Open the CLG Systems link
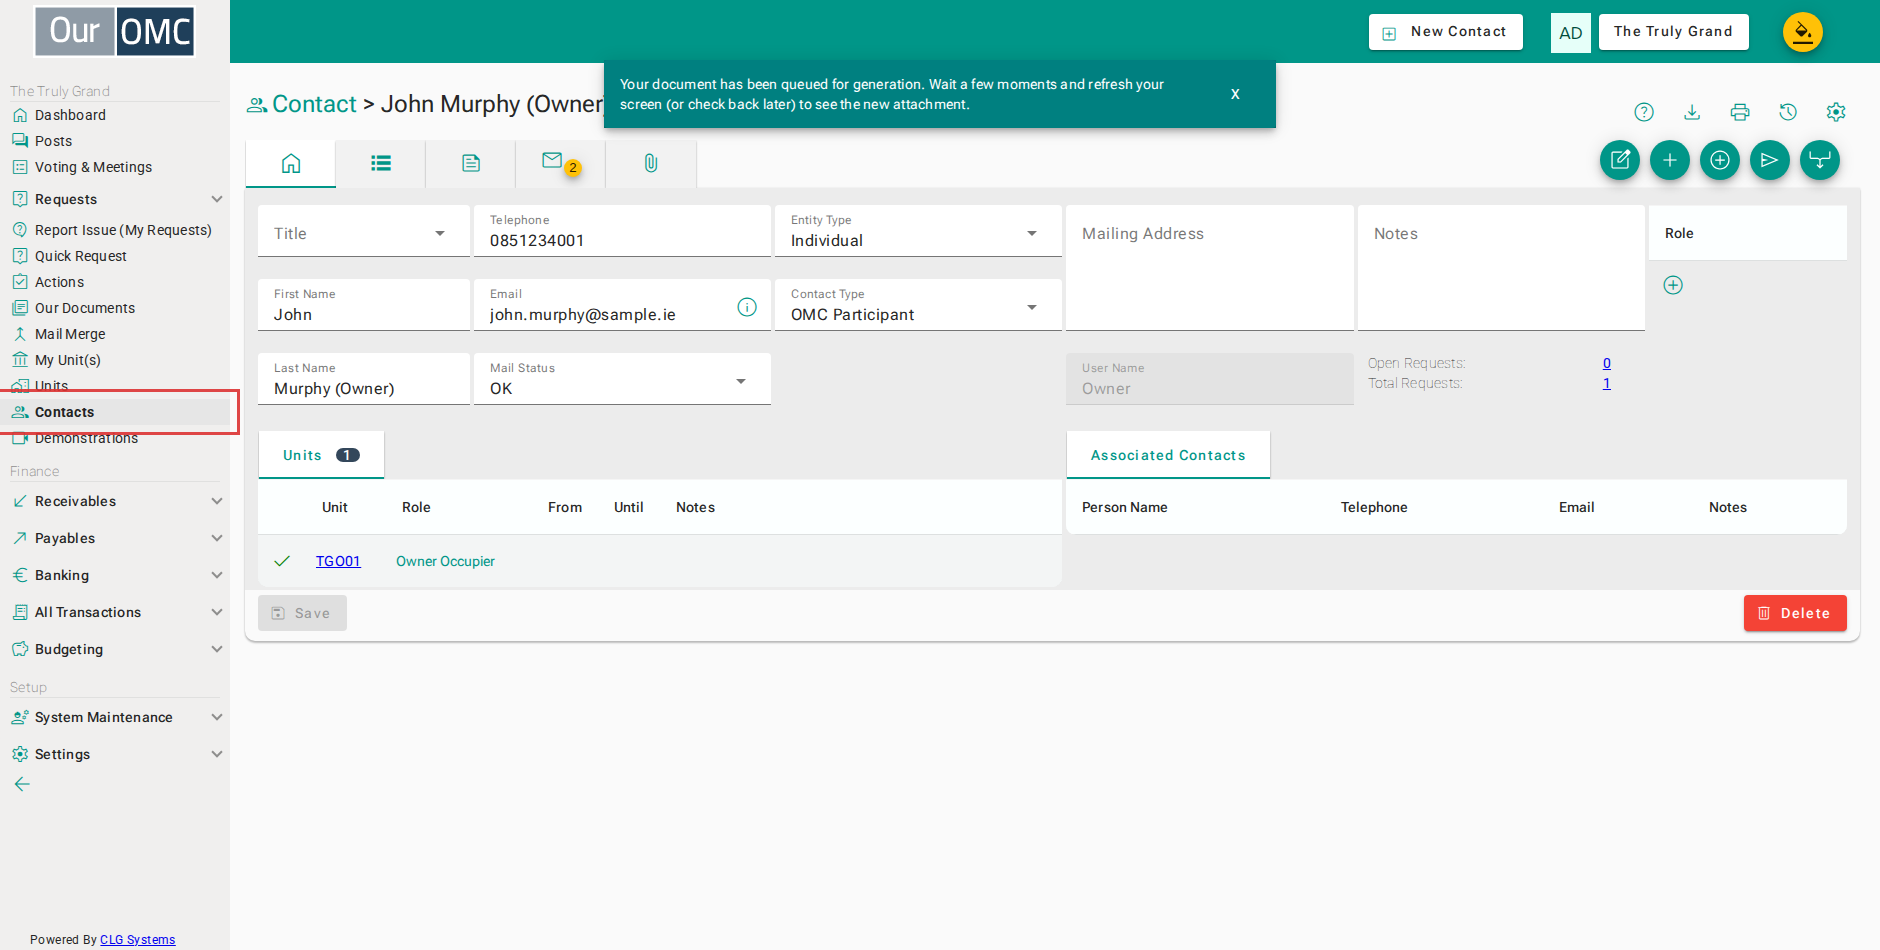 click(x=137, y=940)
